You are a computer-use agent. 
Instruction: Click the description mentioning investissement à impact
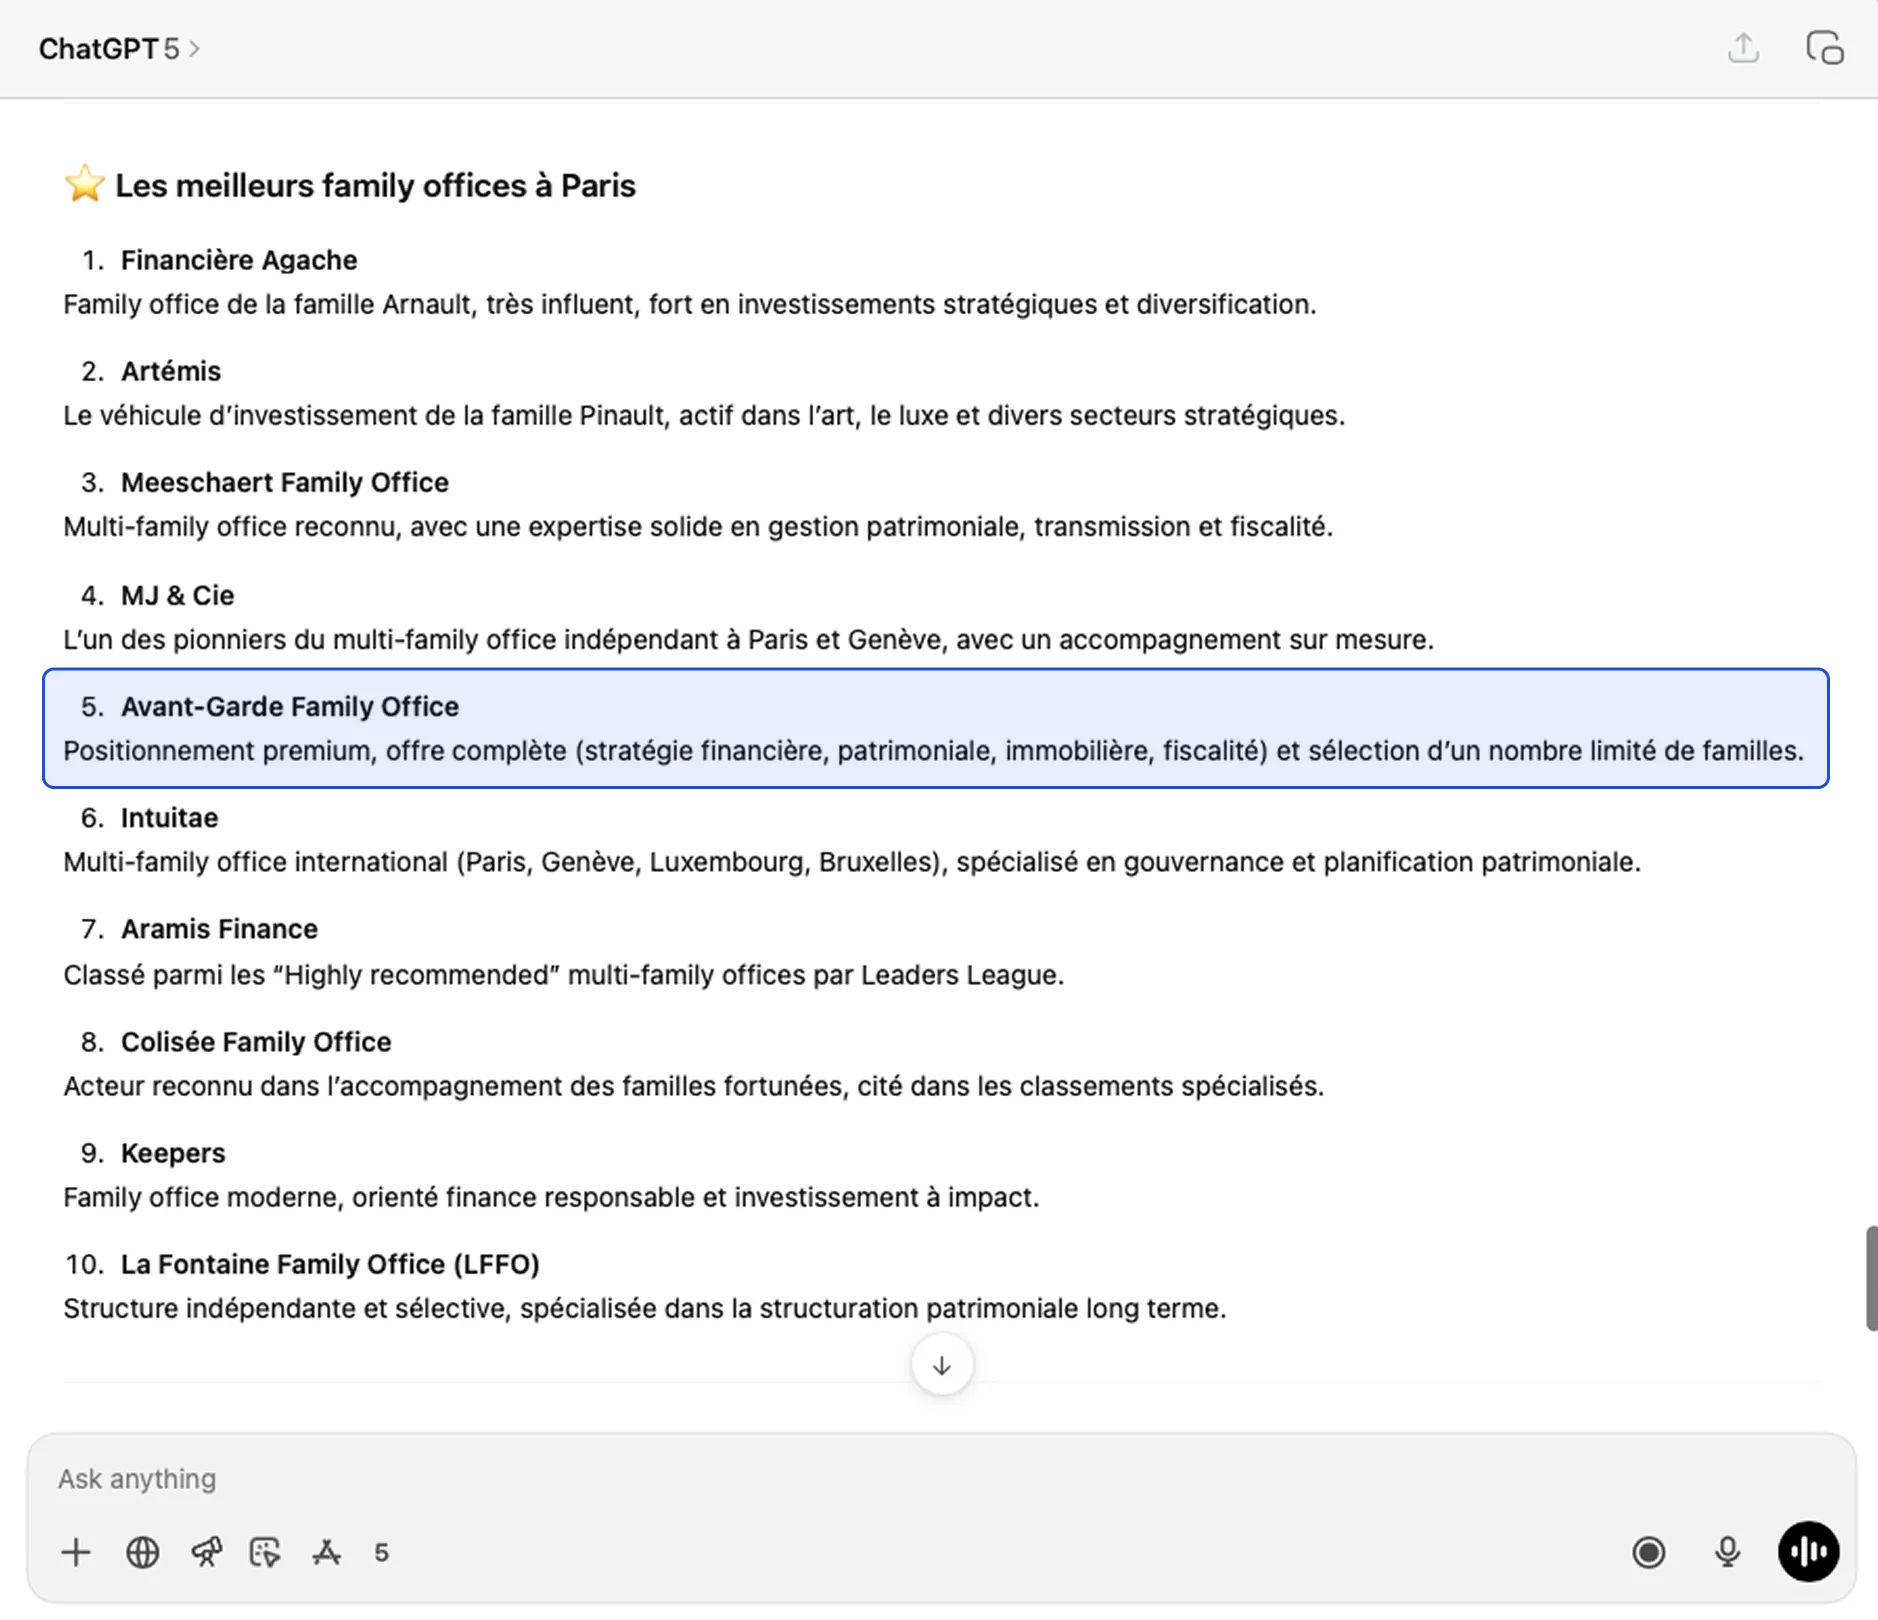551,1196
